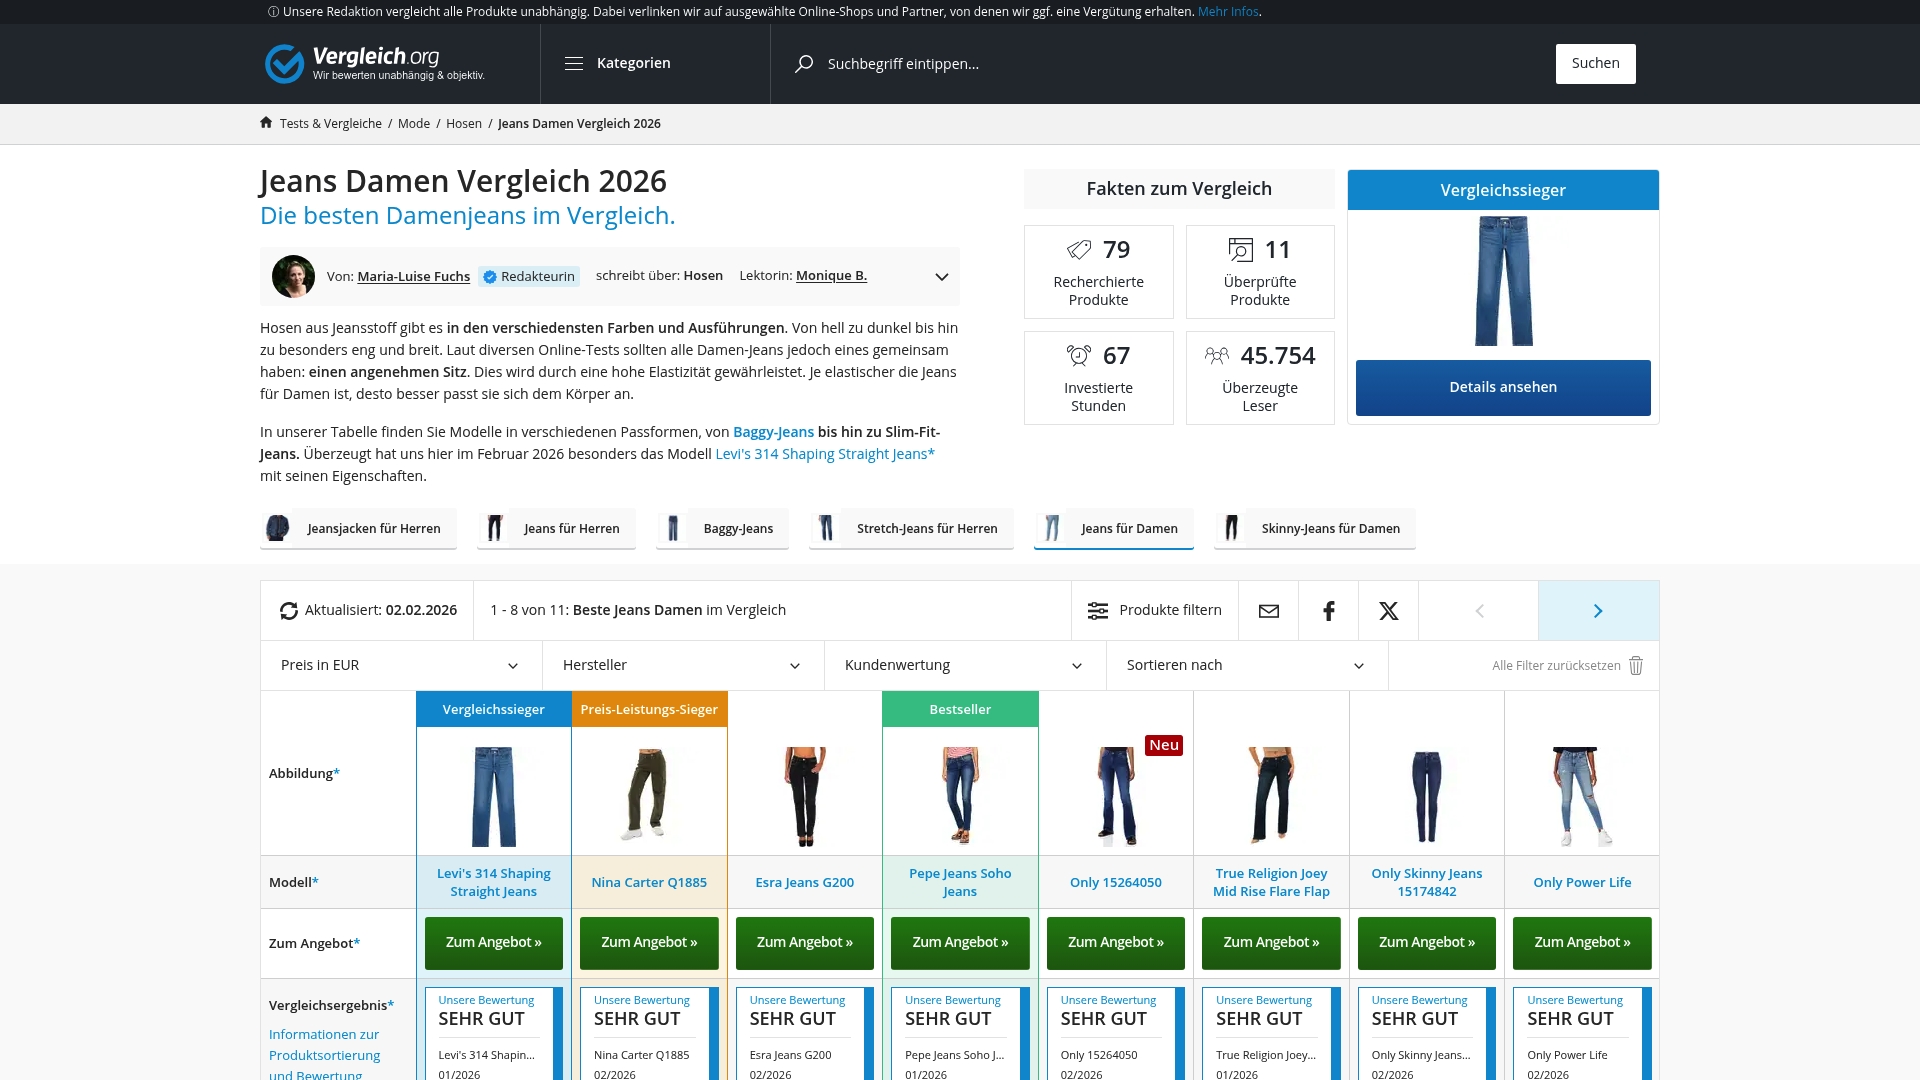Click previous products arrow
The width and height of the screenshot is (1920, 1080).
click(1479, 611)
